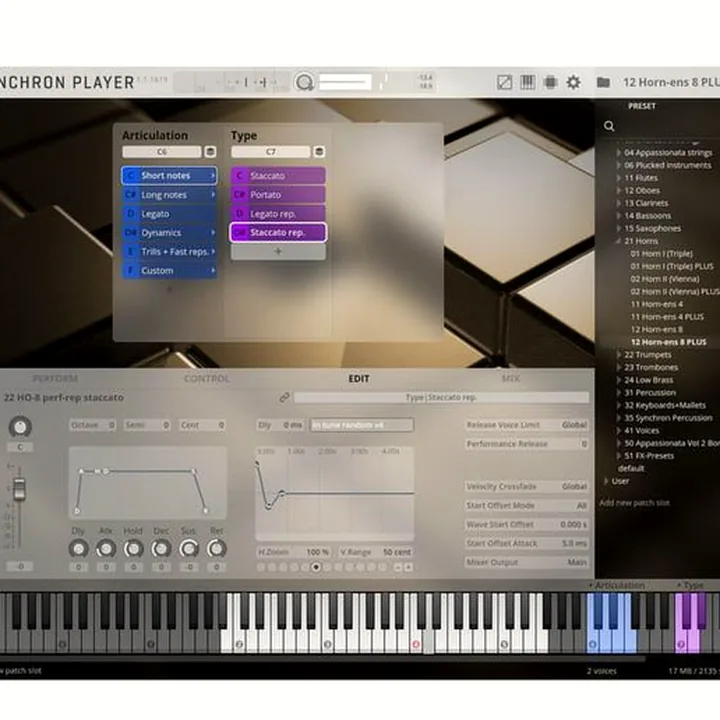Click the tuner dial icon in toolbar
The image size is (720, 720).
point(304,83)
